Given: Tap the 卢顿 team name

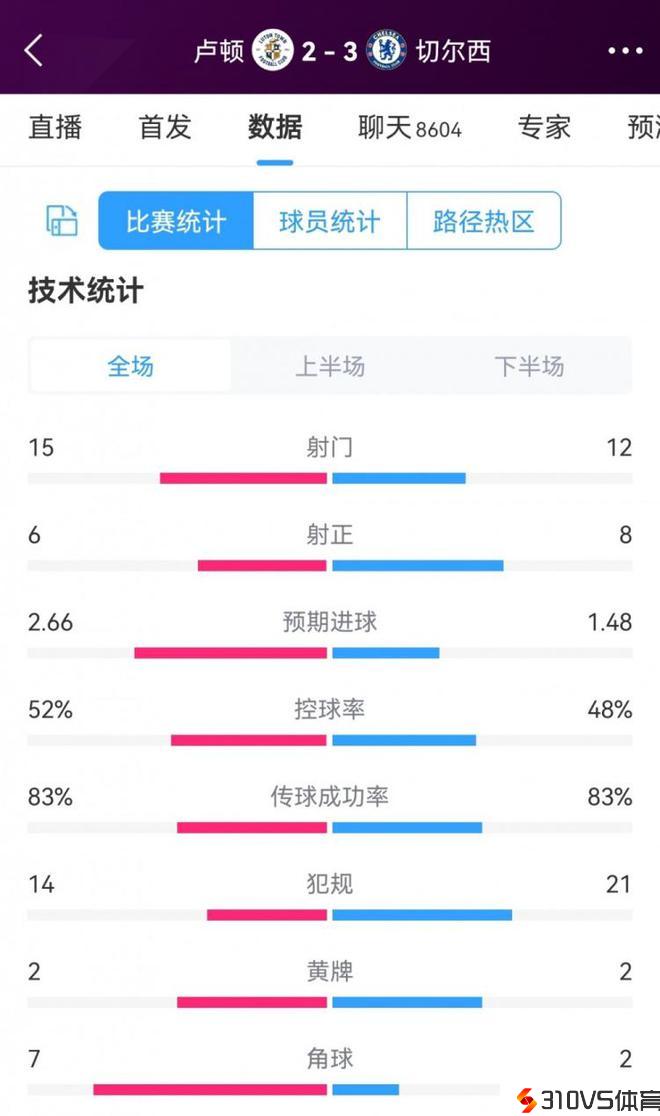Looking at the screenshot, I should [219, 51].
